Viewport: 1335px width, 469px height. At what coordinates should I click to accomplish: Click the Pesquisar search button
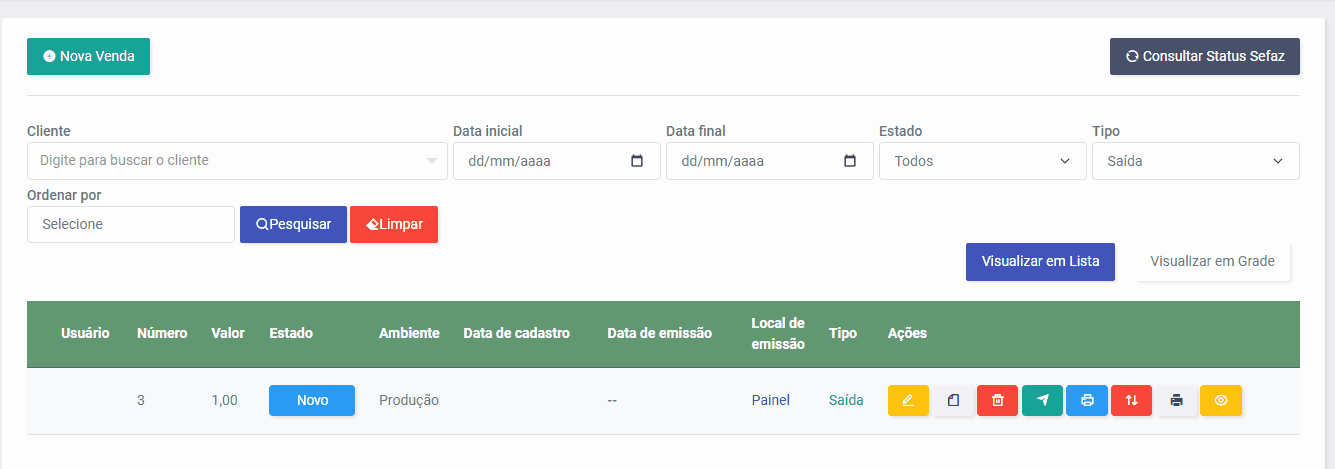[x=293, y=224]
